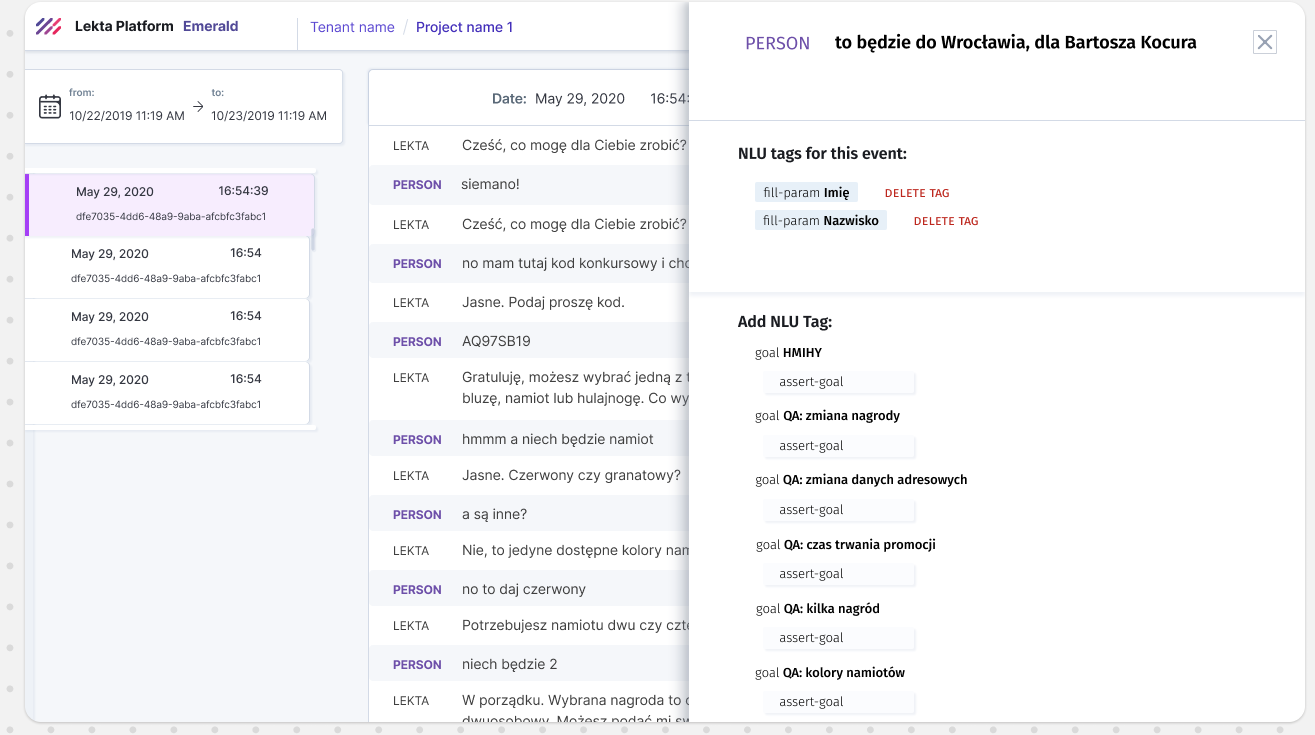Select the session at 16:54:39

[x=170, y=204]
